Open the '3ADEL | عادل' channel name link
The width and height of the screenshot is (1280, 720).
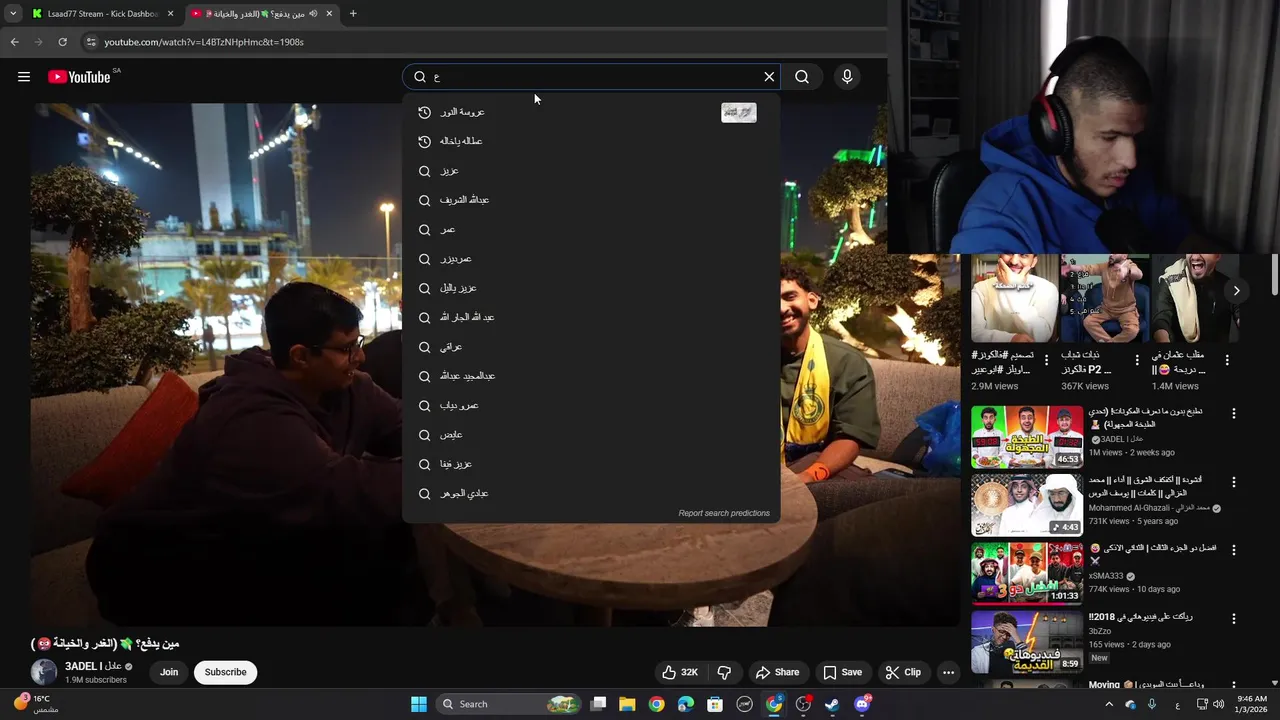[93, 666]
